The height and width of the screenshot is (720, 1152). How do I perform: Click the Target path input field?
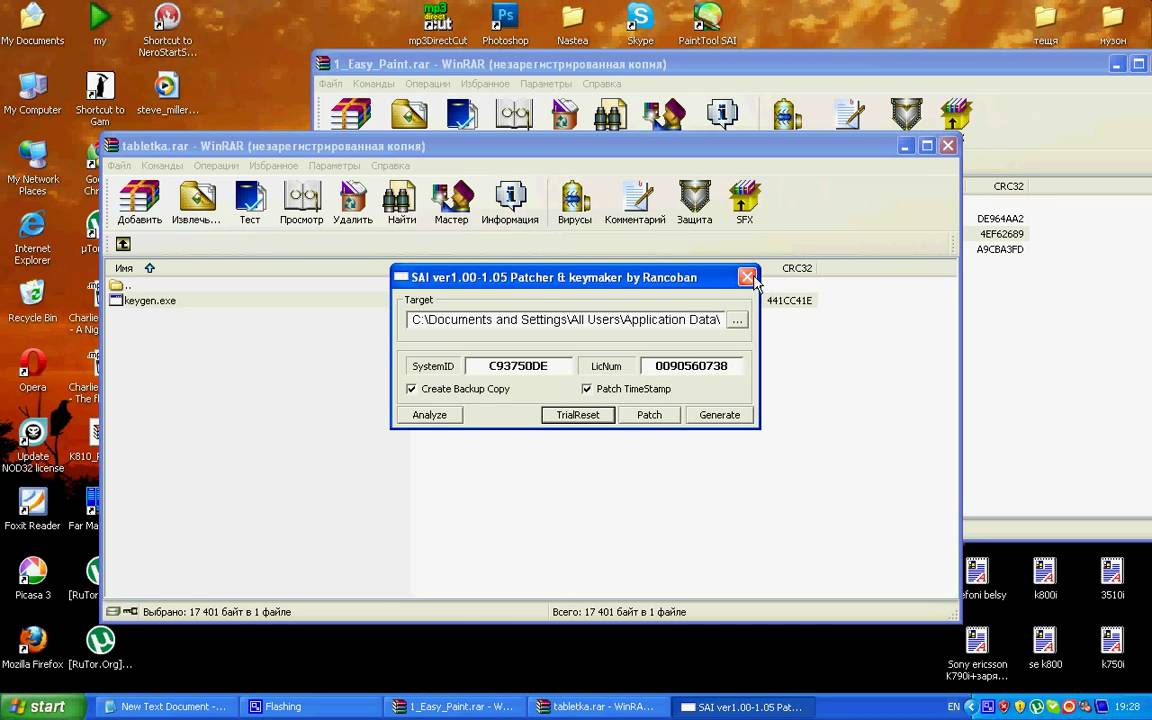coord(566,320)
